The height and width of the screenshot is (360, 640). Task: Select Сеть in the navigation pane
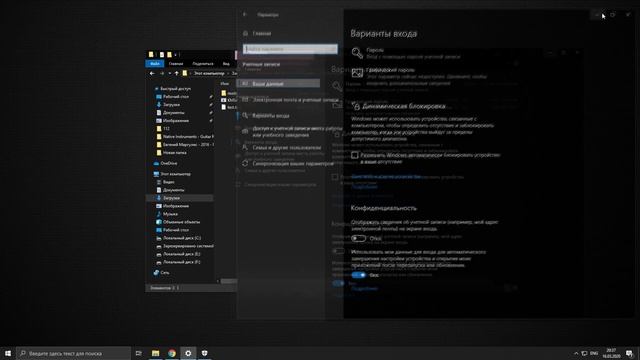(164, 273)
